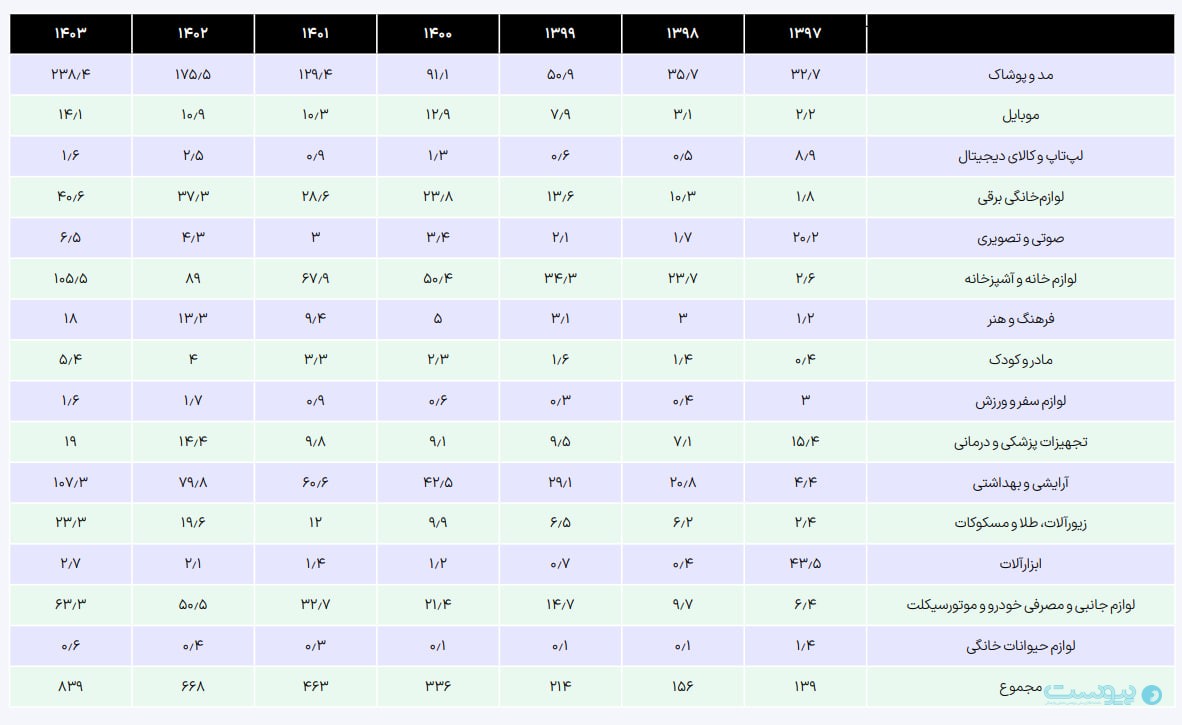The width and height of the screenshot is (1182, 725).
Task: Click the لوازم خانه و آشپزخانه label
Action: 1021,279
